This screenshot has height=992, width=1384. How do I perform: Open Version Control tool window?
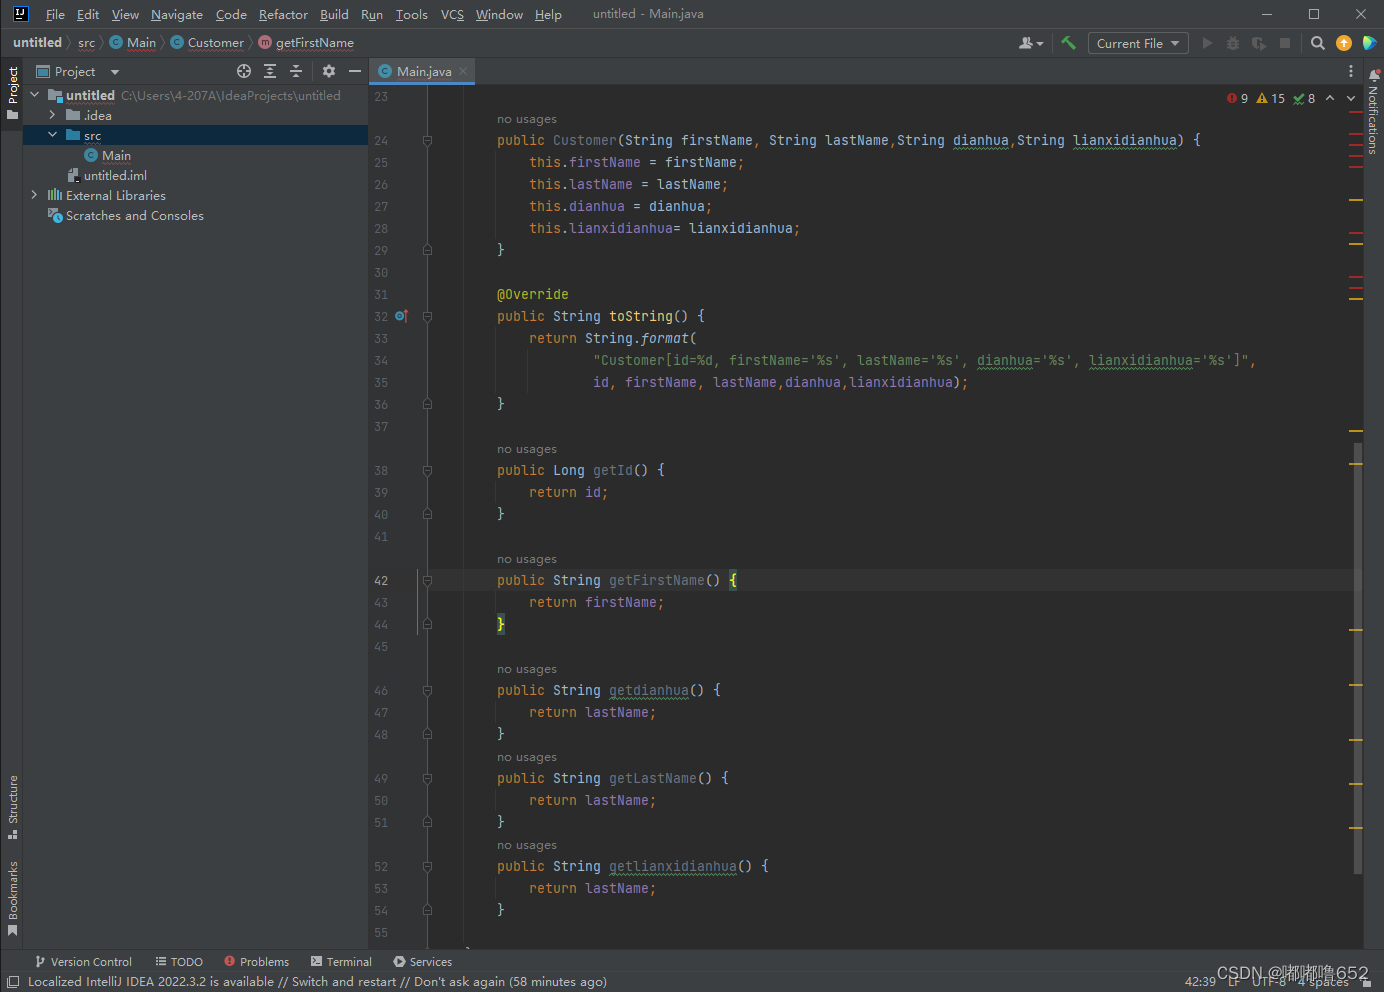point(83,962)
